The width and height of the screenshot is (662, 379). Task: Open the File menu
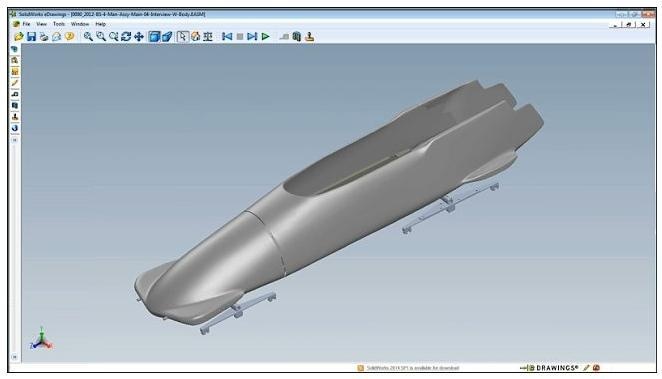point(26,24)
